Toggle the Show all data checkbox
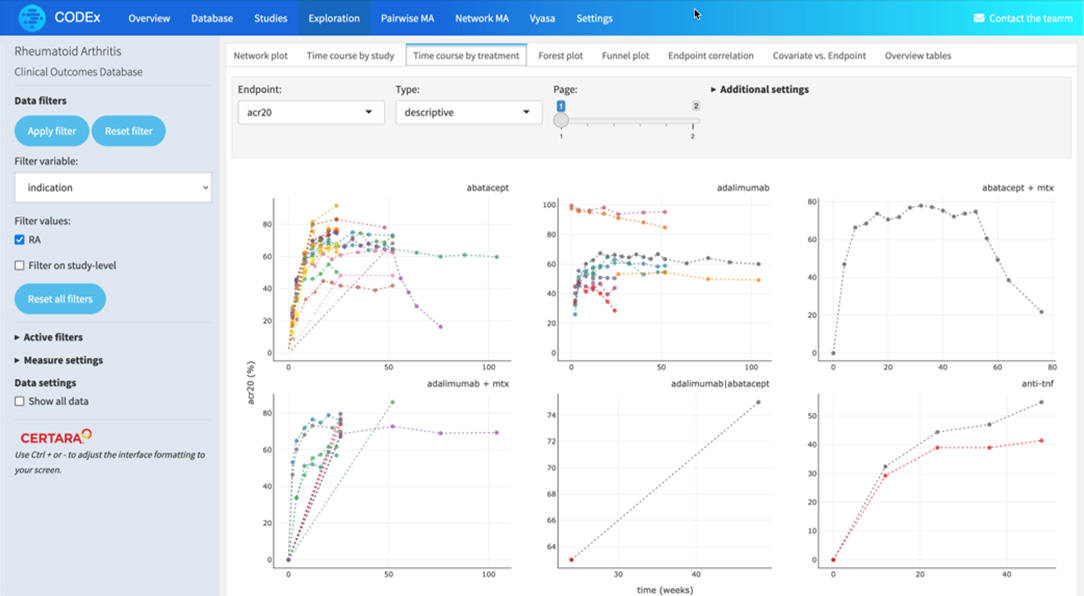The width and height of the screenshot is (1084, 596). (19, 401)
